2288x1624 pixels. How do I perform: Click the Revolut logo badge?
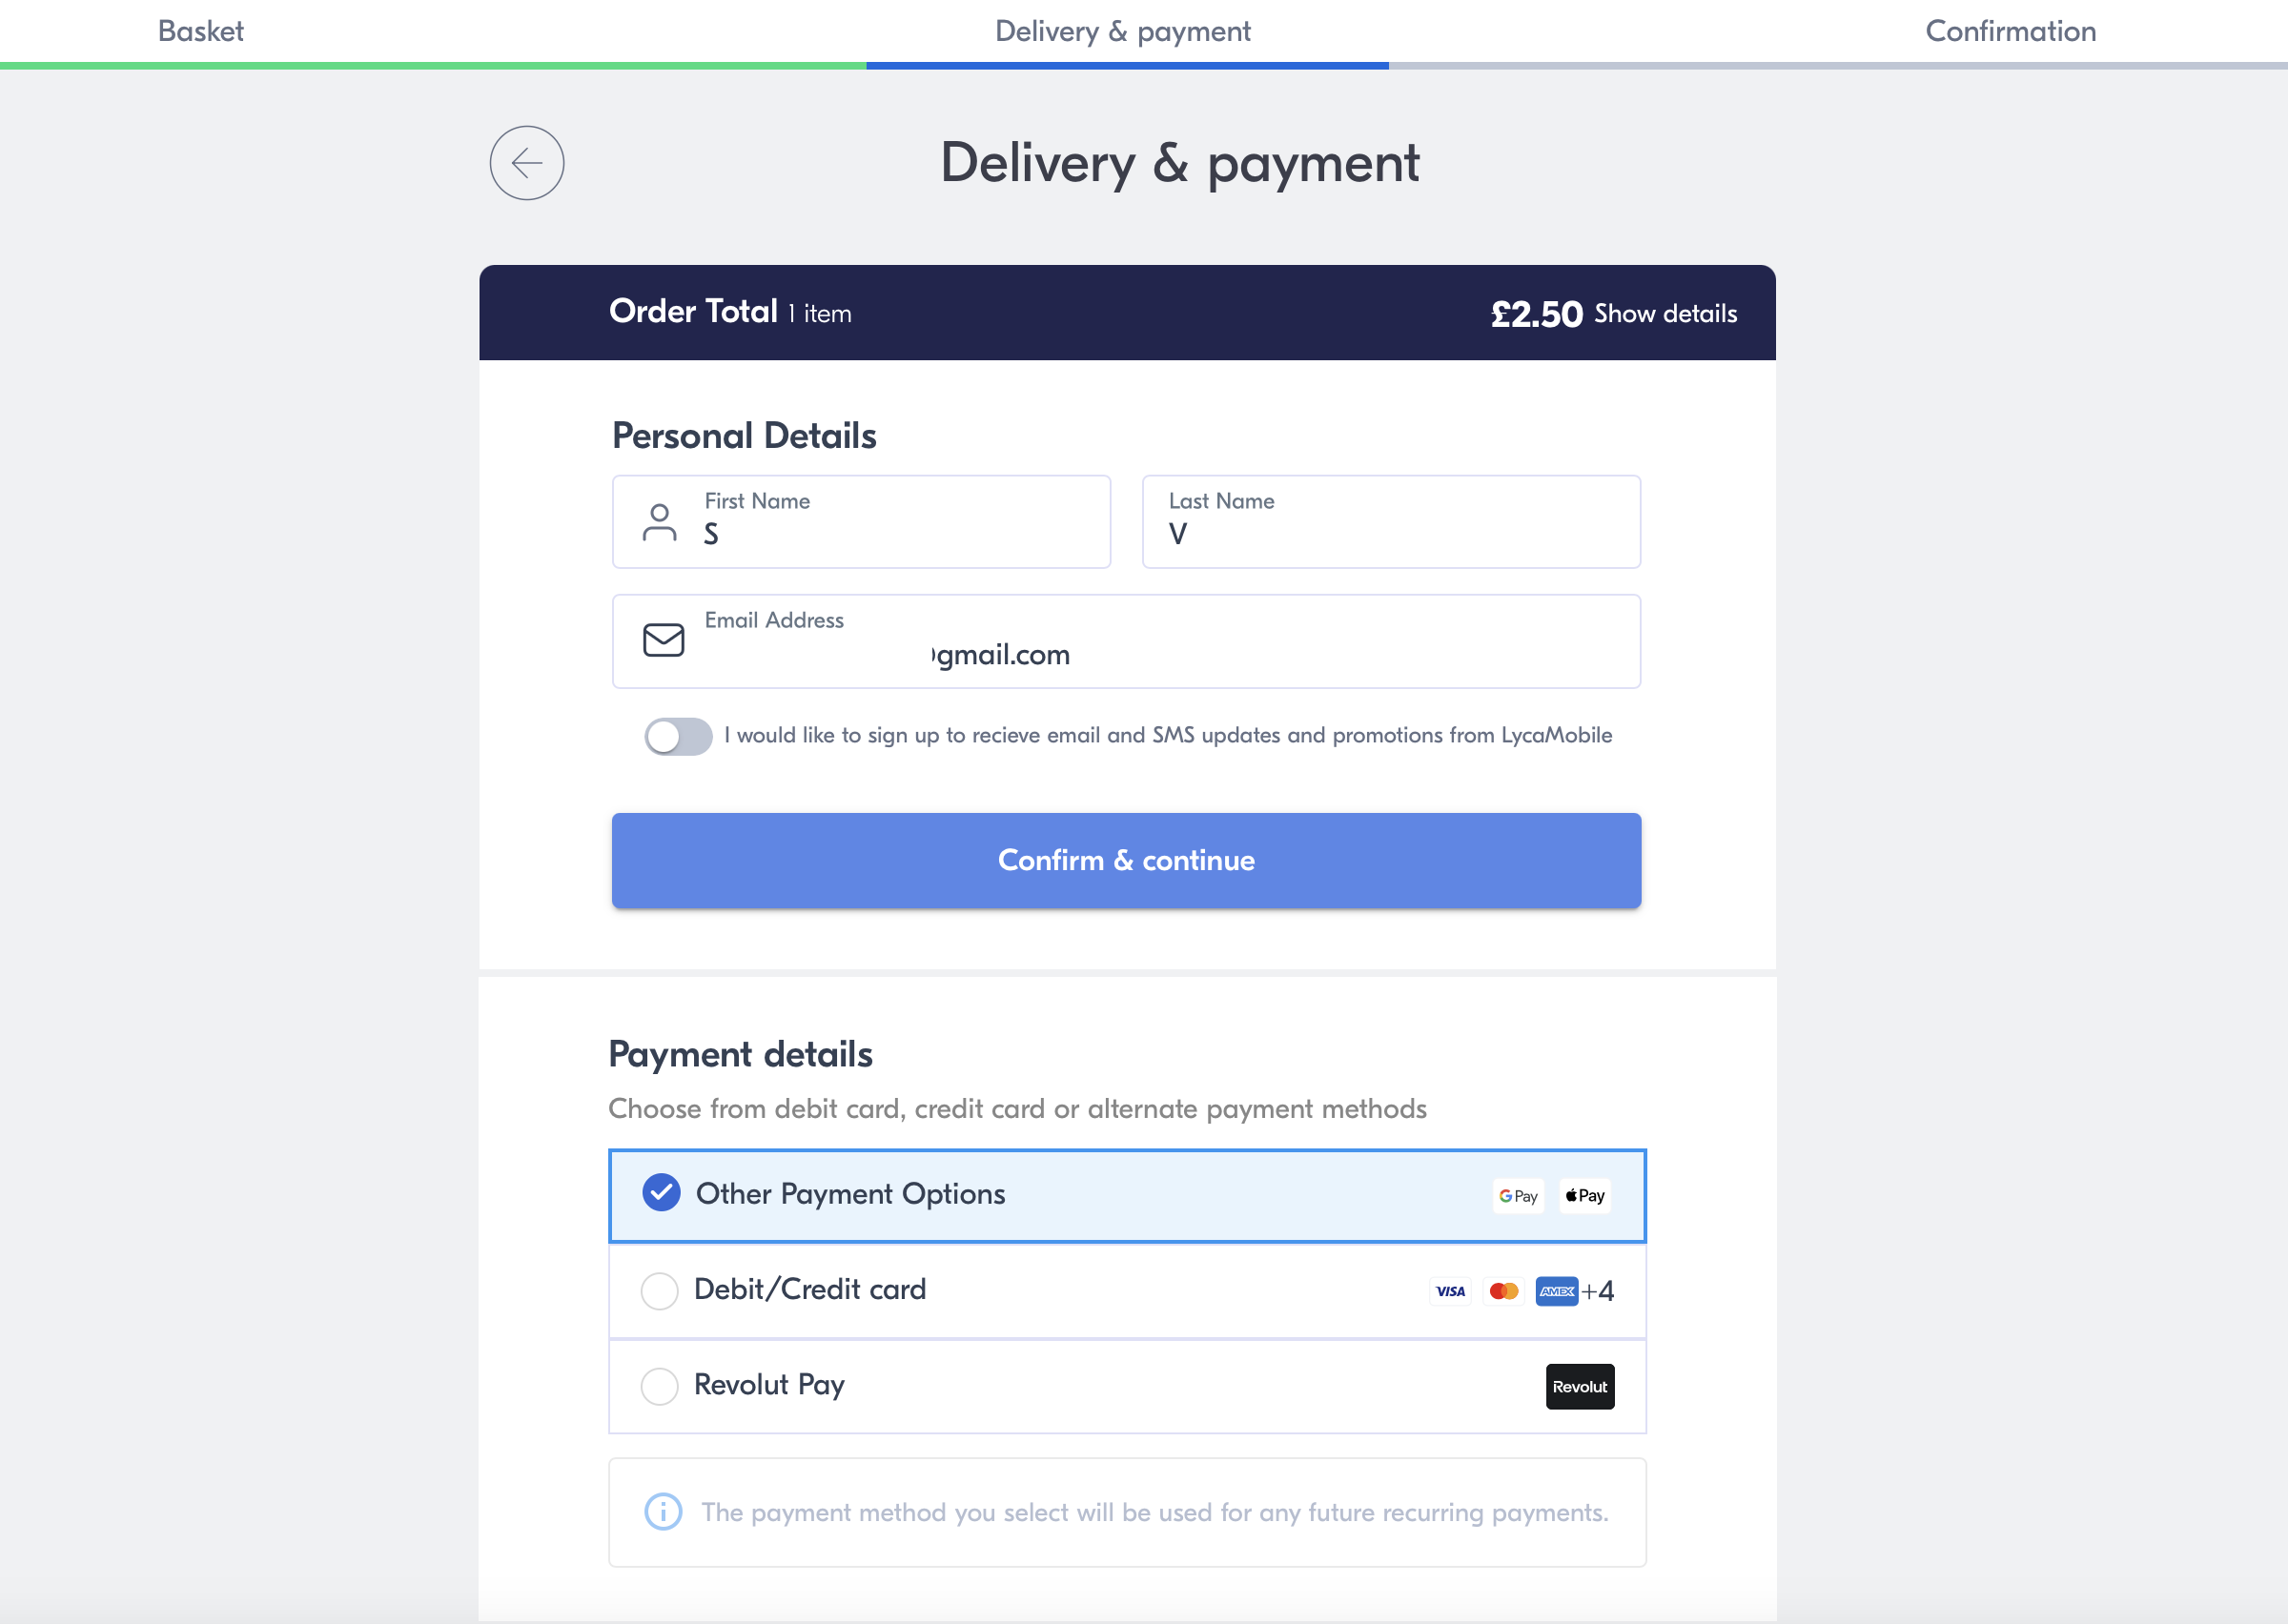click(1580, 1387)
